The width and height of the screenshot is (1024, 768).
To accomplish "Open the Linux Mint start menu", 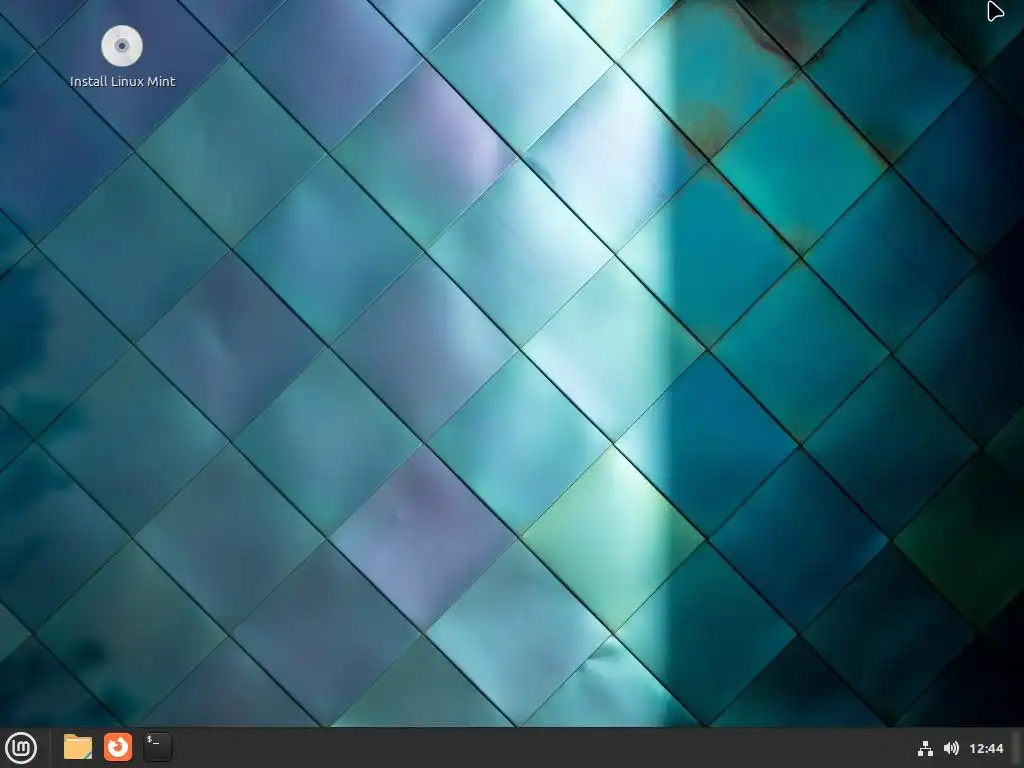I will (x=21, y=748).
